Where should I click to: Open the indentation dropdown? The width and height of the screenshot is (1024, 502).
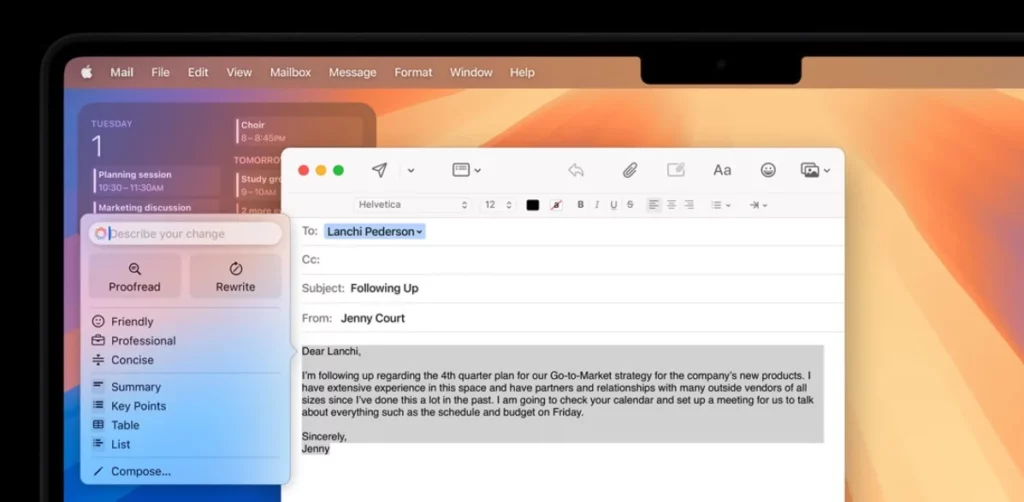click(x=758, y=205)
